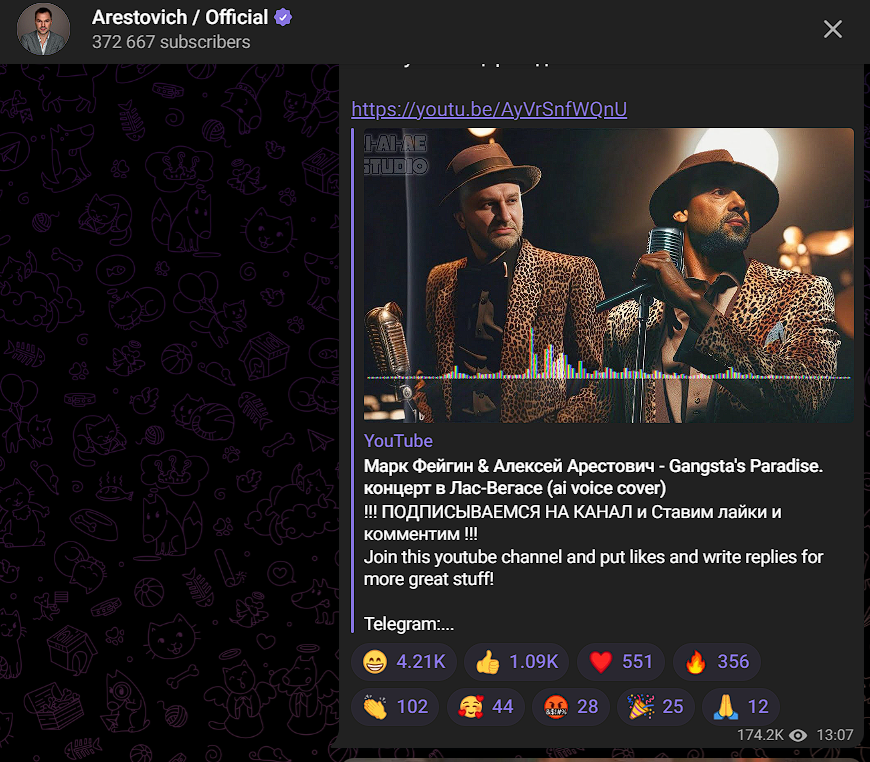This screenshot has width=870, height=762.
Task: Click the 'Telegram:...' line in the preview
Action: tap(409, 624)
